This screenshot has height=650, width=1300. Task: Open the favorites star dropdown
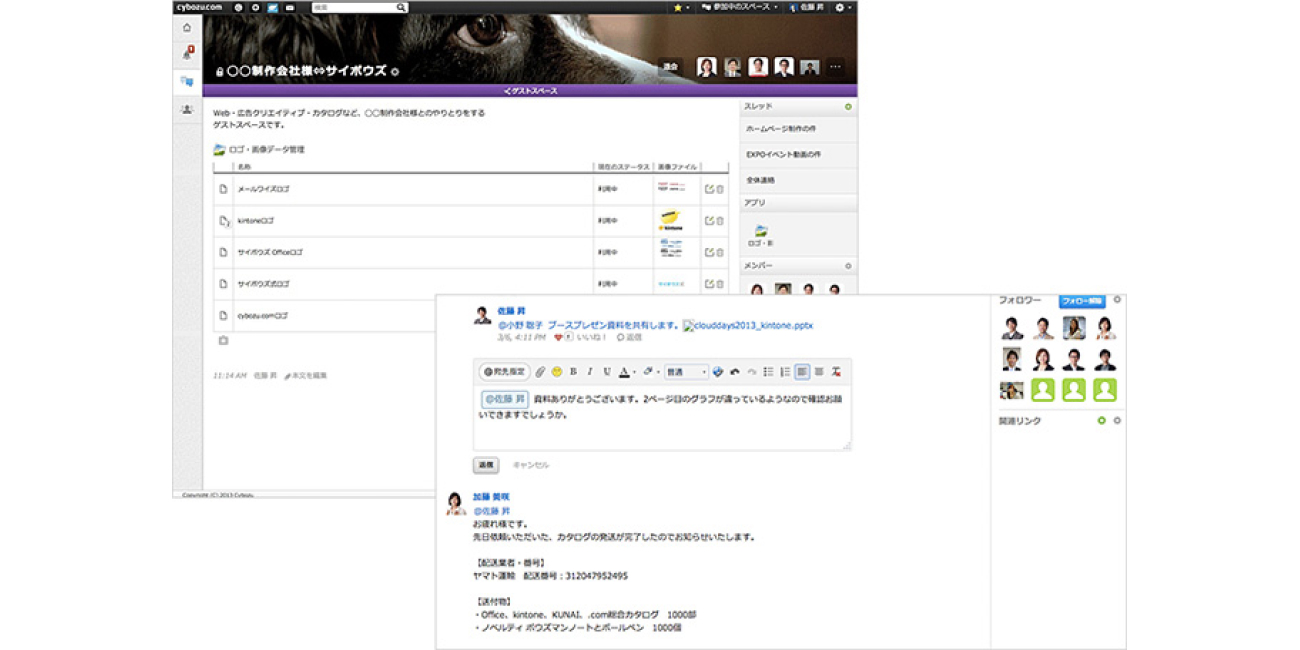click(x=680, y=7)
